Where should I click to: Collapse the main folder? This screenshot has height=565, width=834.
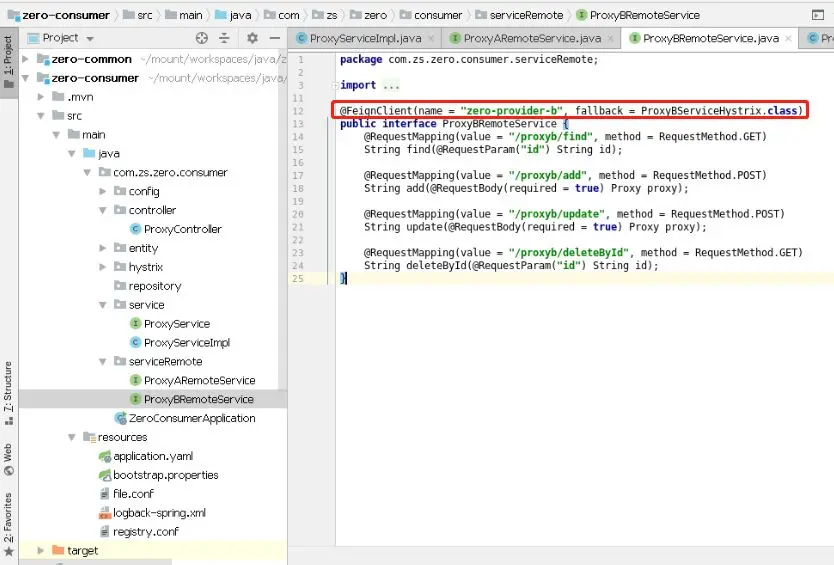(56, 135)
